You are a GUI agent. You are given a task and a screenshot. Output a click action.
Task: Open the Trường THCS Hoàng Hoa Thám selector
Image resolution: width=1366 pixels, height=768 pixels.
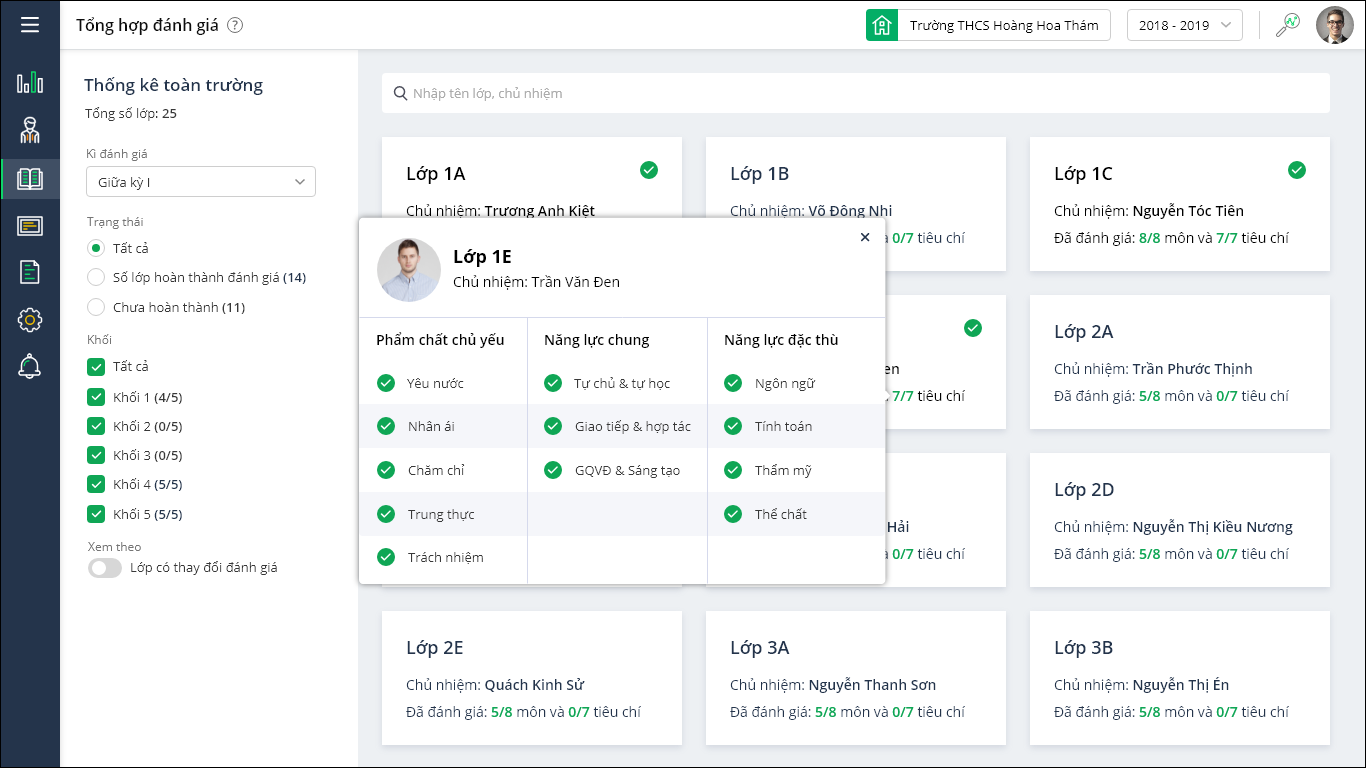(988, 25)
